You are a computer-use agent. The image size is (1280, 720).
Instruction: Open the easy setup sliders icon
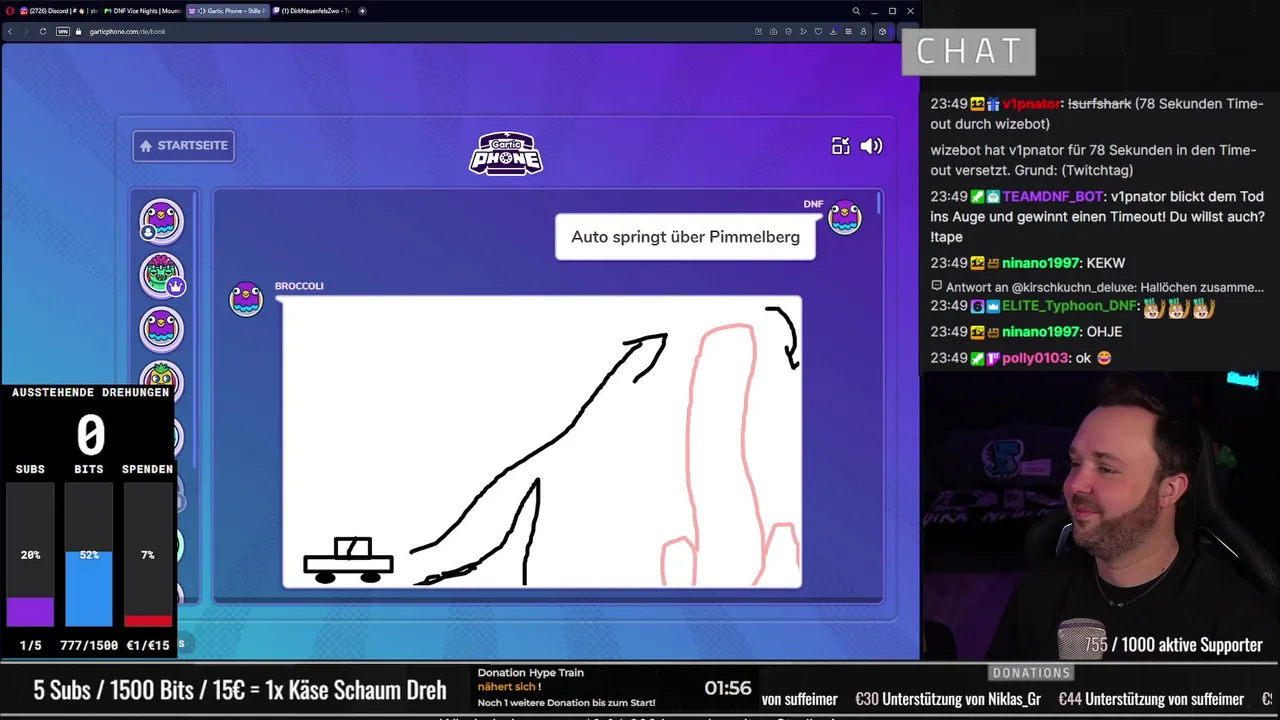pos(849,31)
